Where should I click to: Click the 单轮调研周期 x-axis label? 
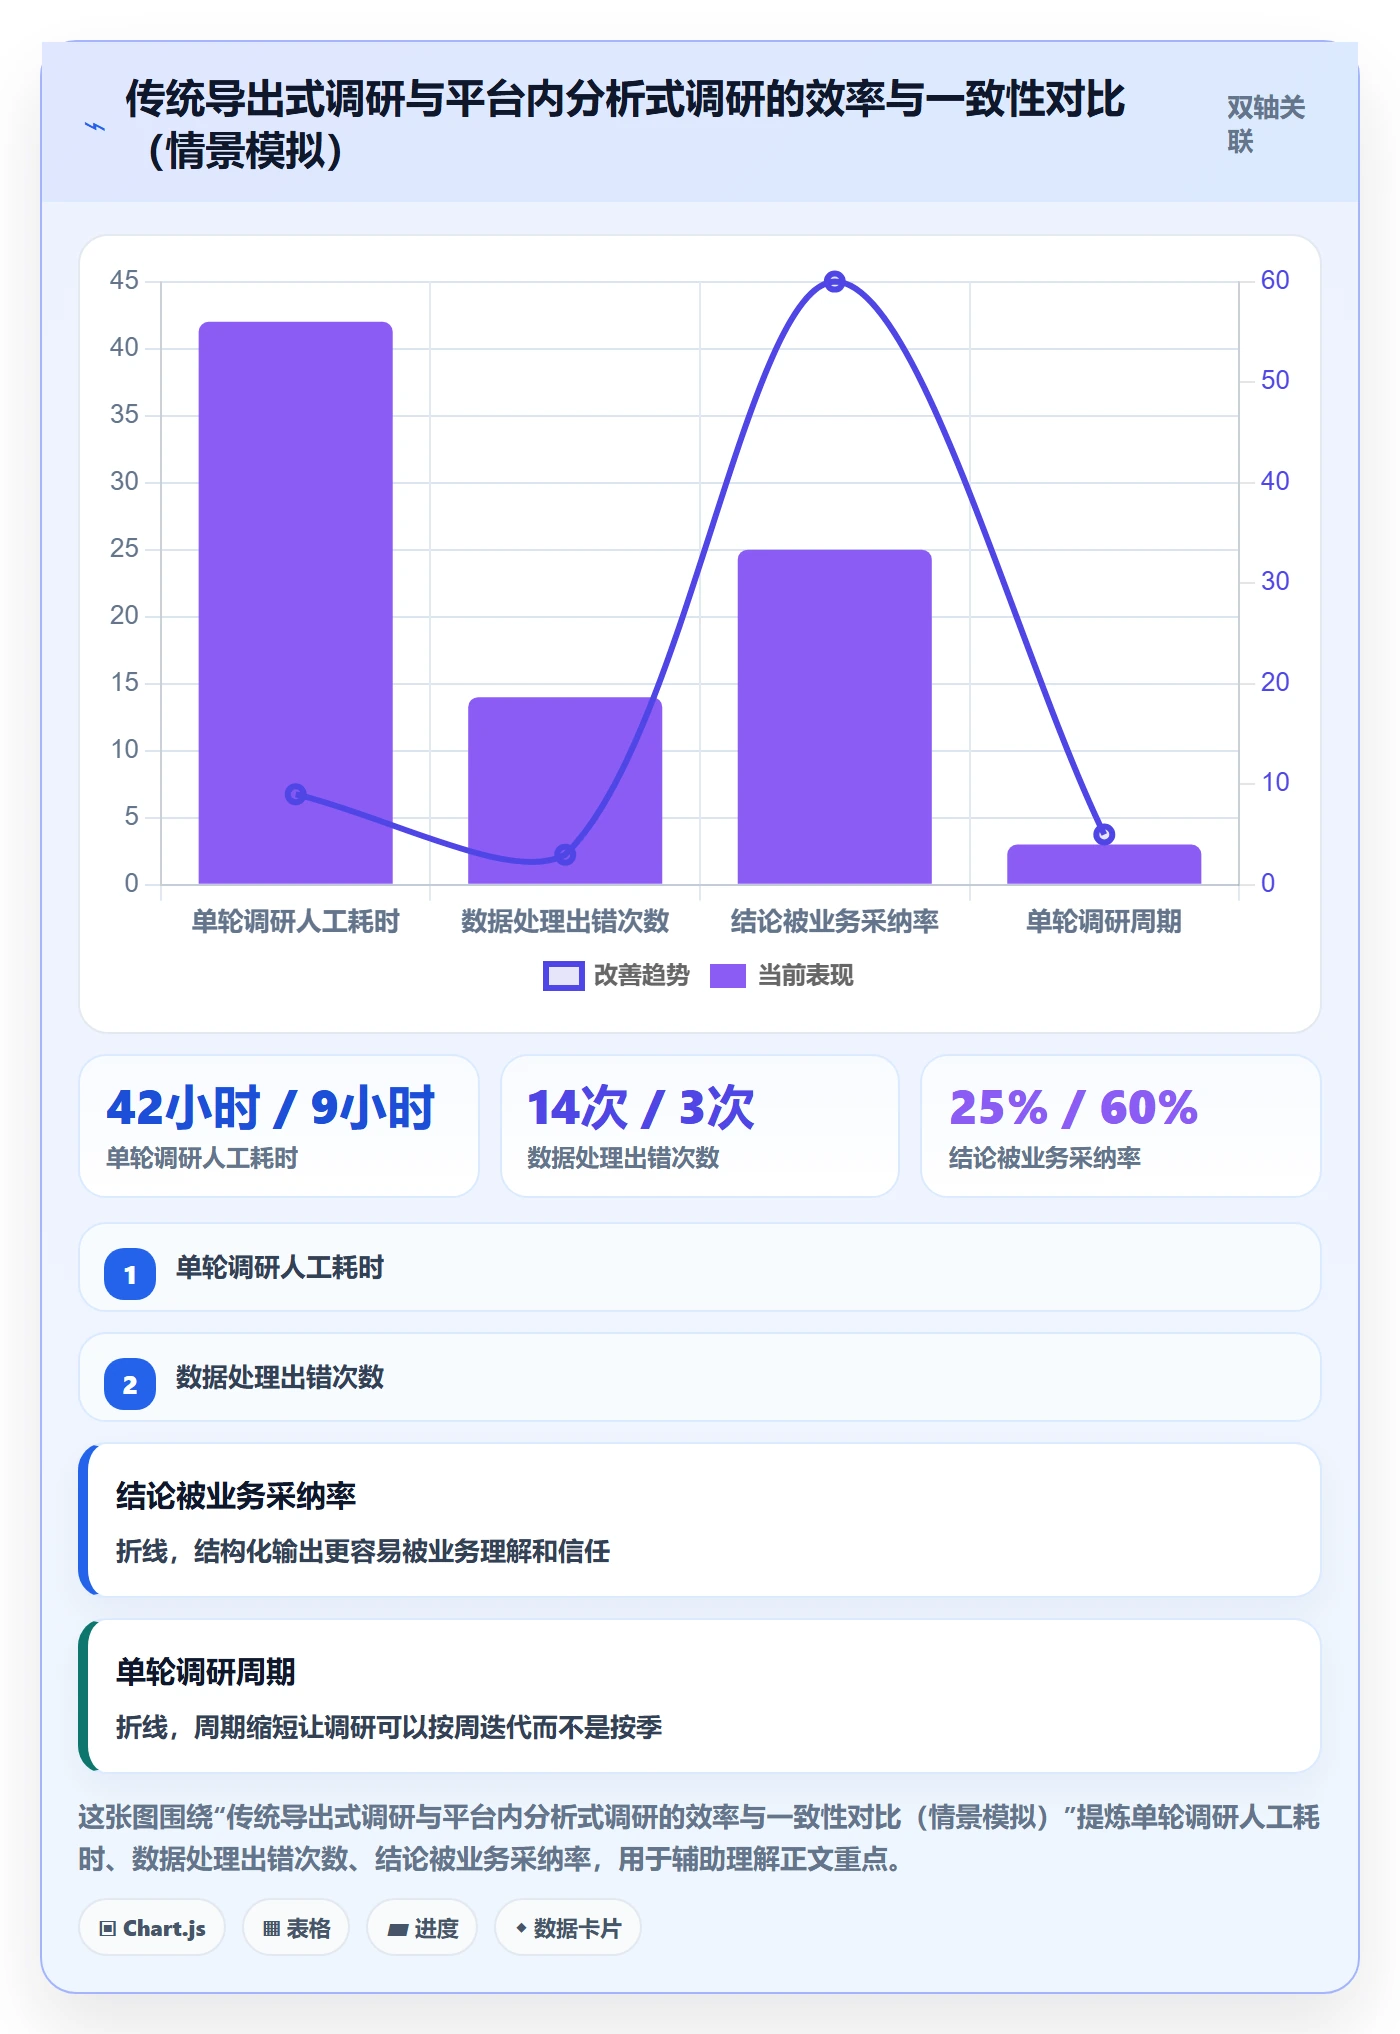click(x=1104, y=921)
